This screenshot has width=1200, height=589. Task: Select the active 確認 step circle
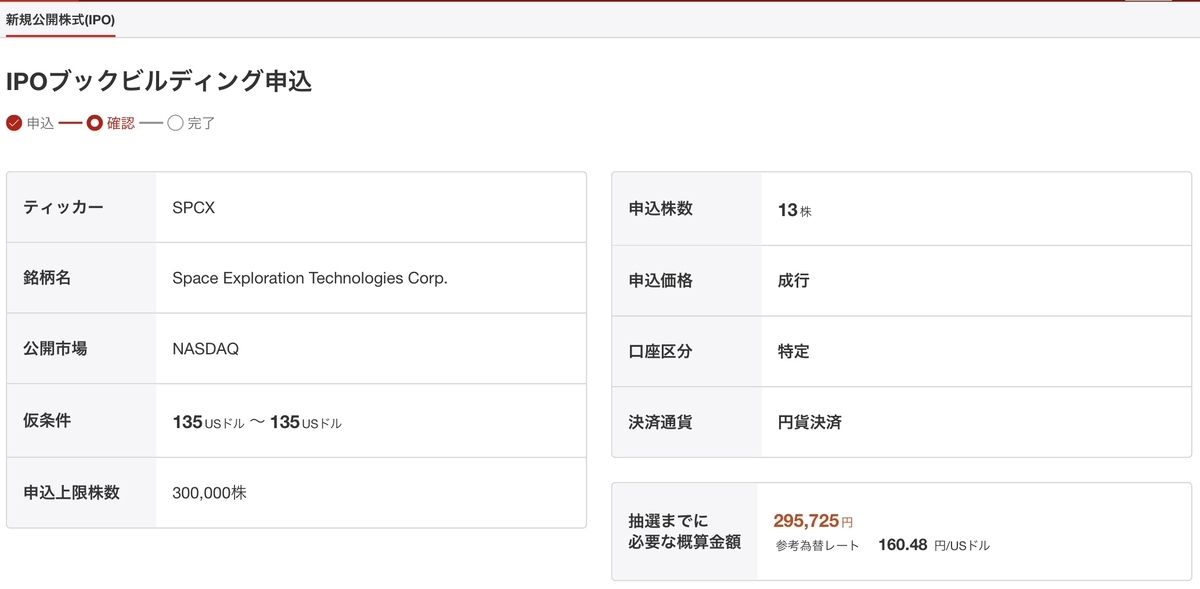pyautogui.click(x=95, y=123)
